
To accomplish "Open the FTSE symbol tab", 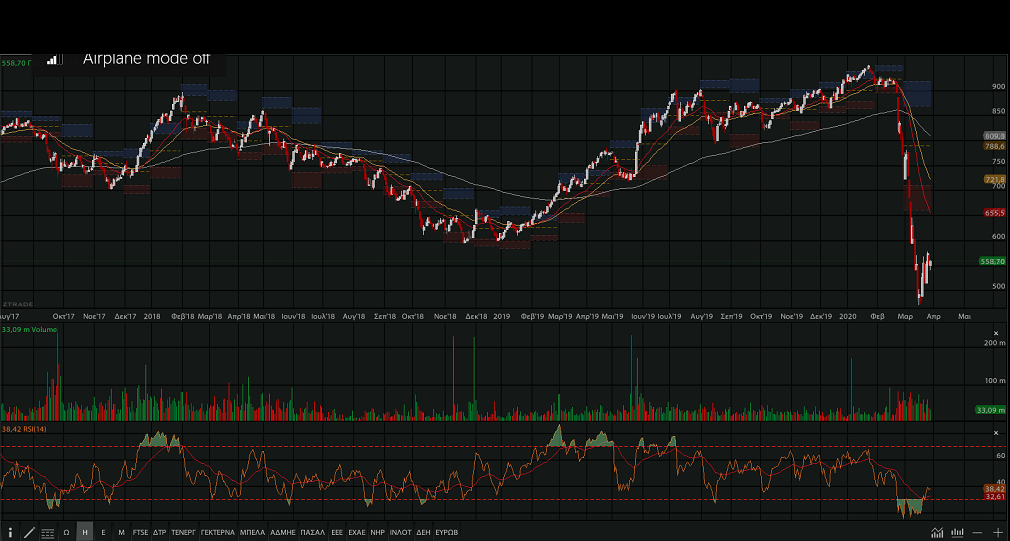I will 140,532.
